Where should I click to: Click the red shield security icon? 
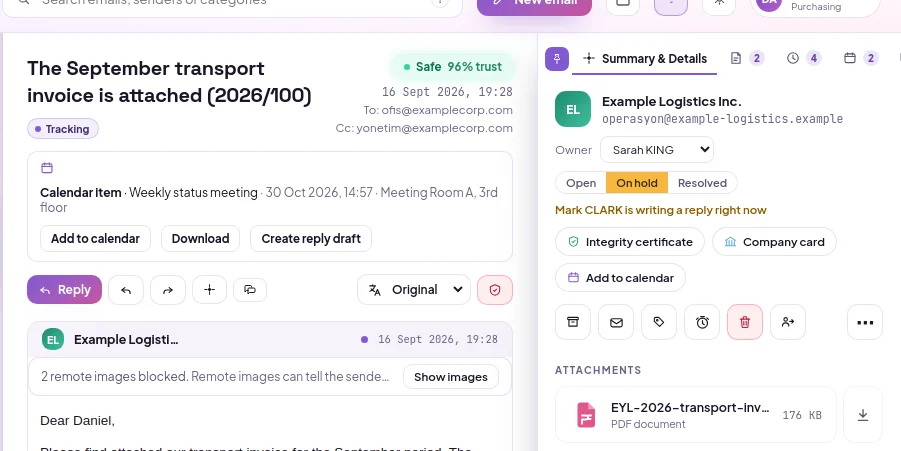pos(495,290)
